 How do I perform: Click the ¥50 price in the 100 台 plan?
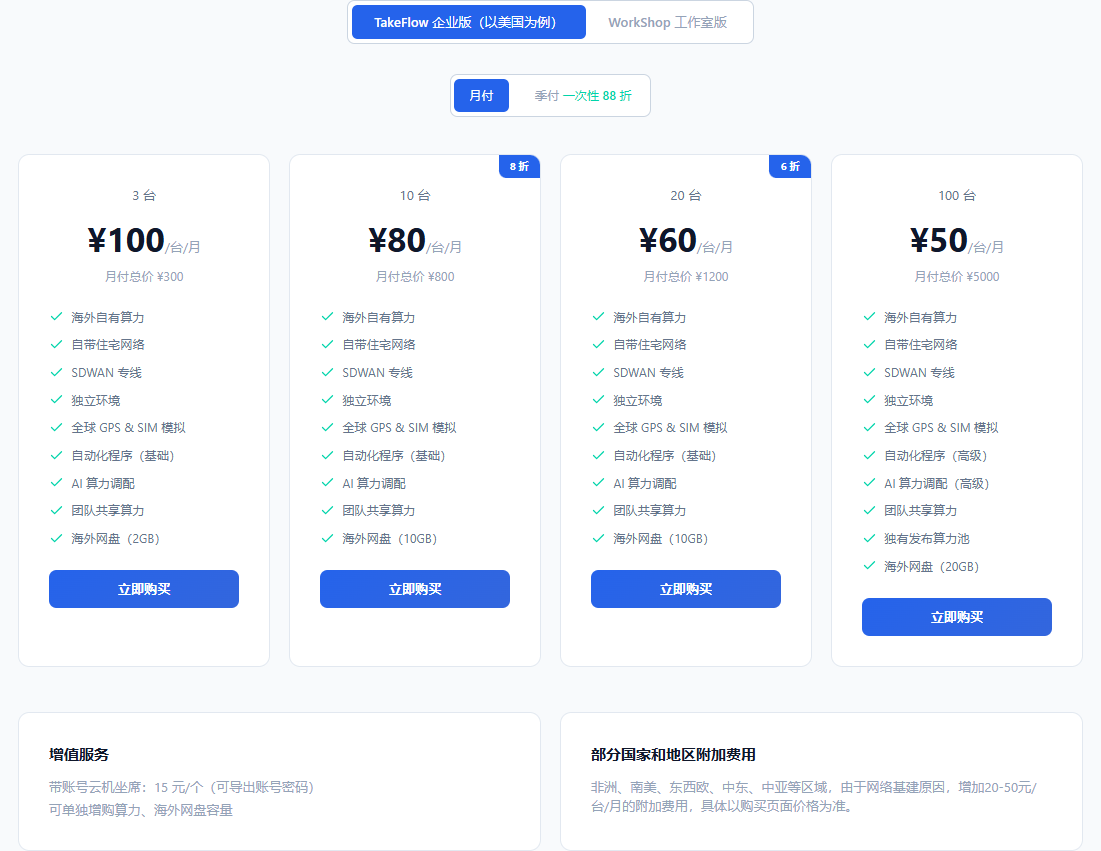pos(939,241)
